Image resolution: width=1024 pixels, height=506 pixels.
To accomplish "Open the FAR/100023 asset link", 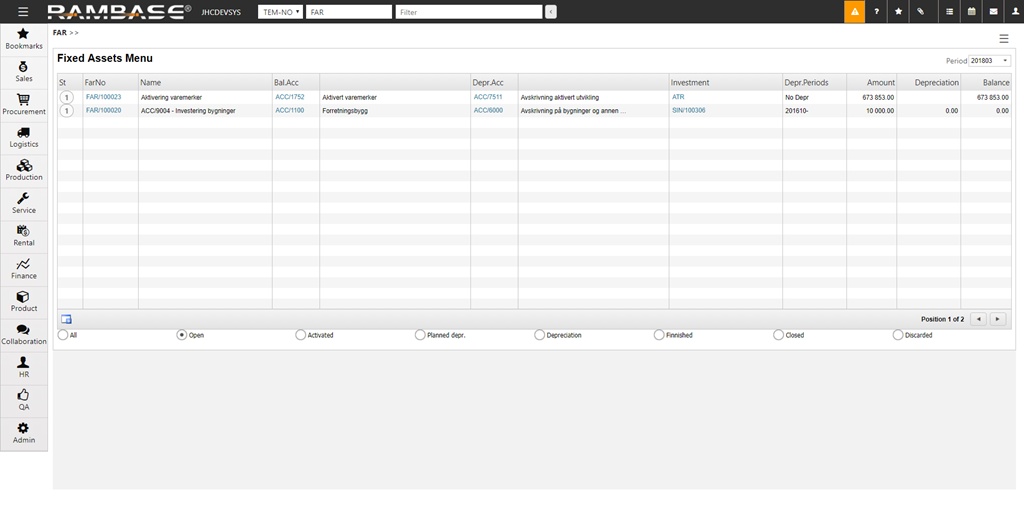I will (x=103, y=97).
